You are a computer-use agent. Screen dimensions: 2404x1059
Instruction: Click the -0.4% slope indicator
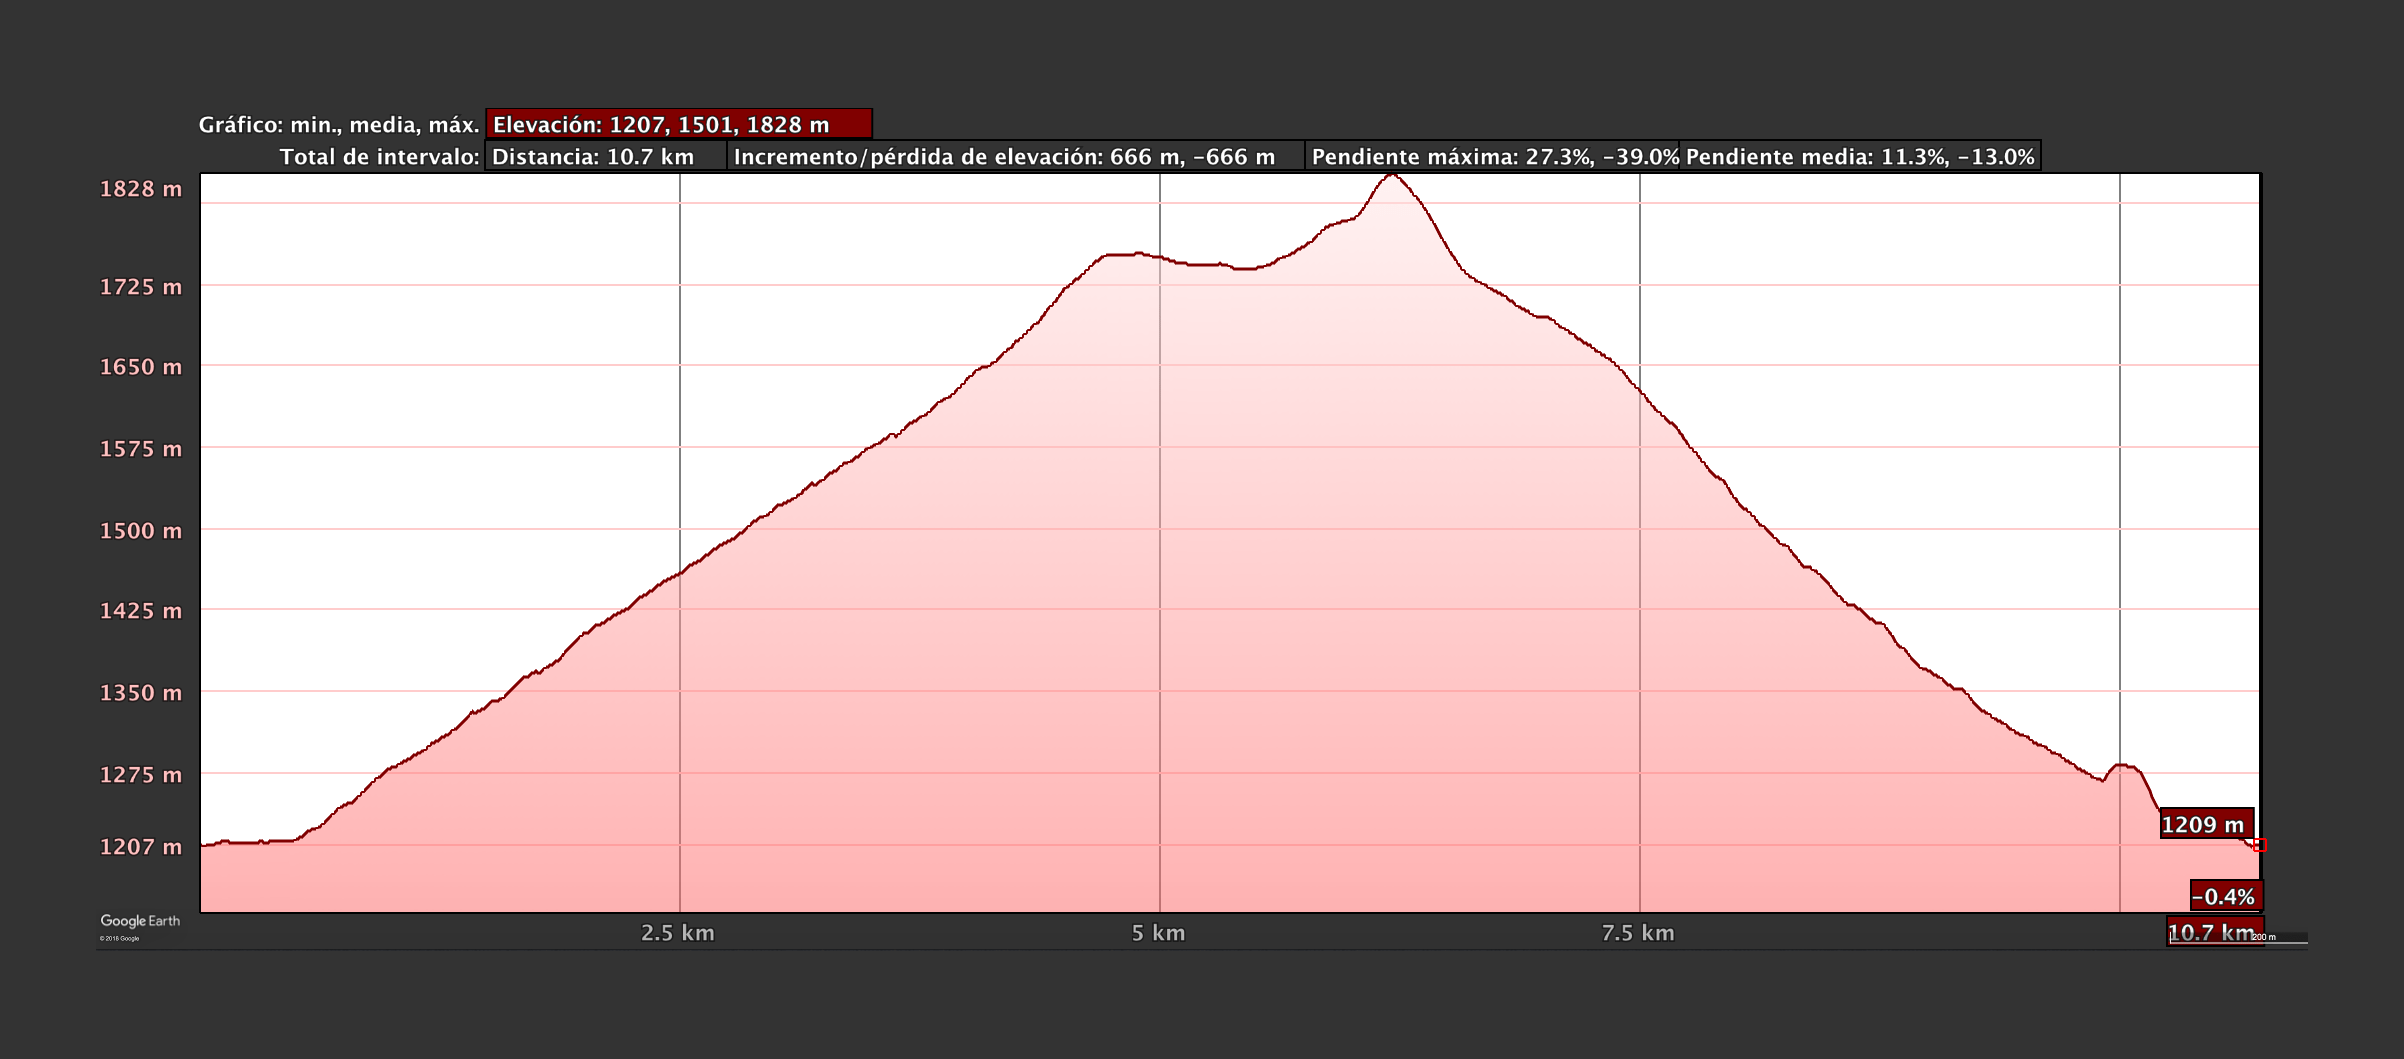[2225, 896]
